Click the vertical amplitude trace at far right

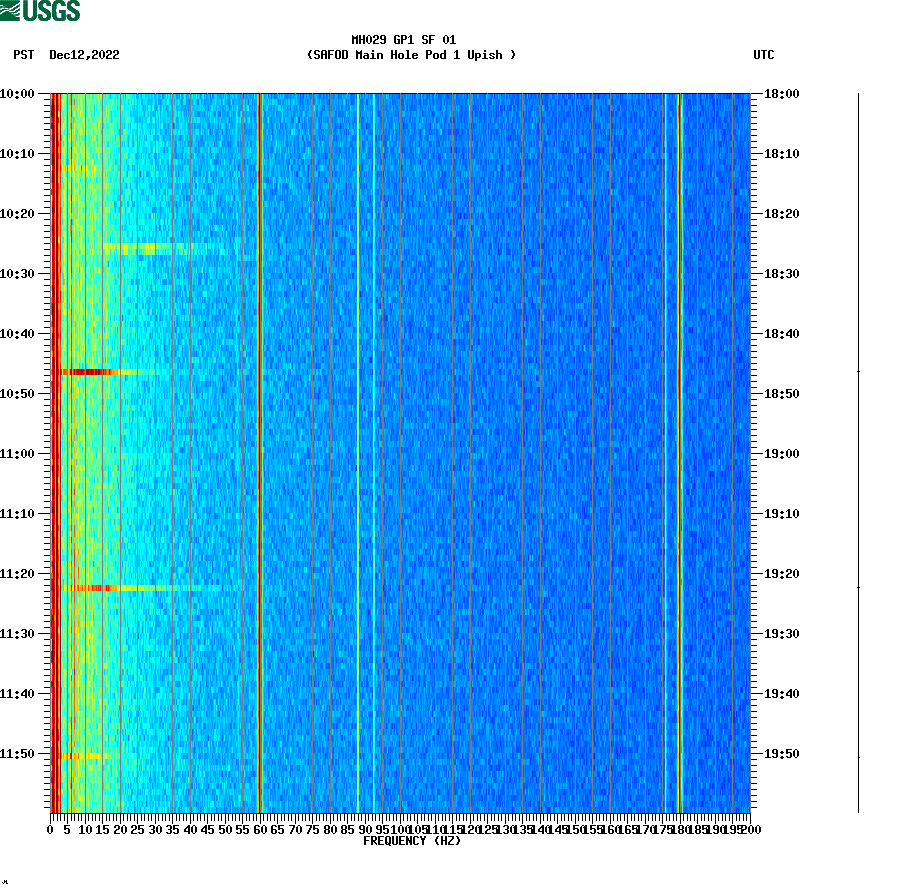(855, 450)
